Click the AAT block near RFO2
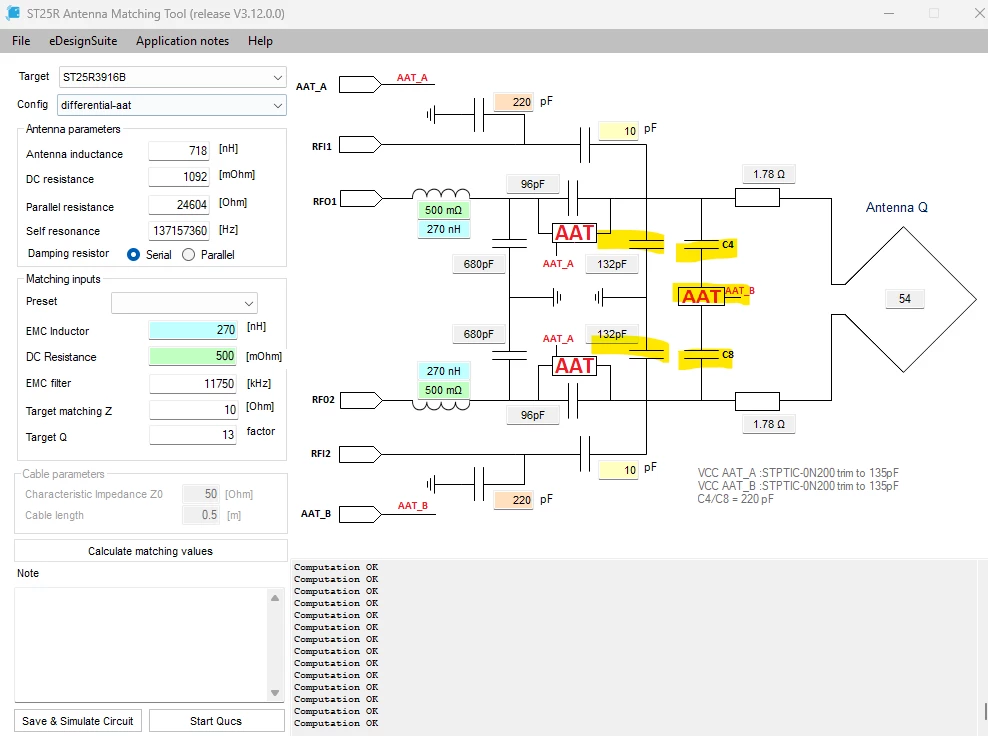Screen dimensions: 988x736 coord(574,365)
